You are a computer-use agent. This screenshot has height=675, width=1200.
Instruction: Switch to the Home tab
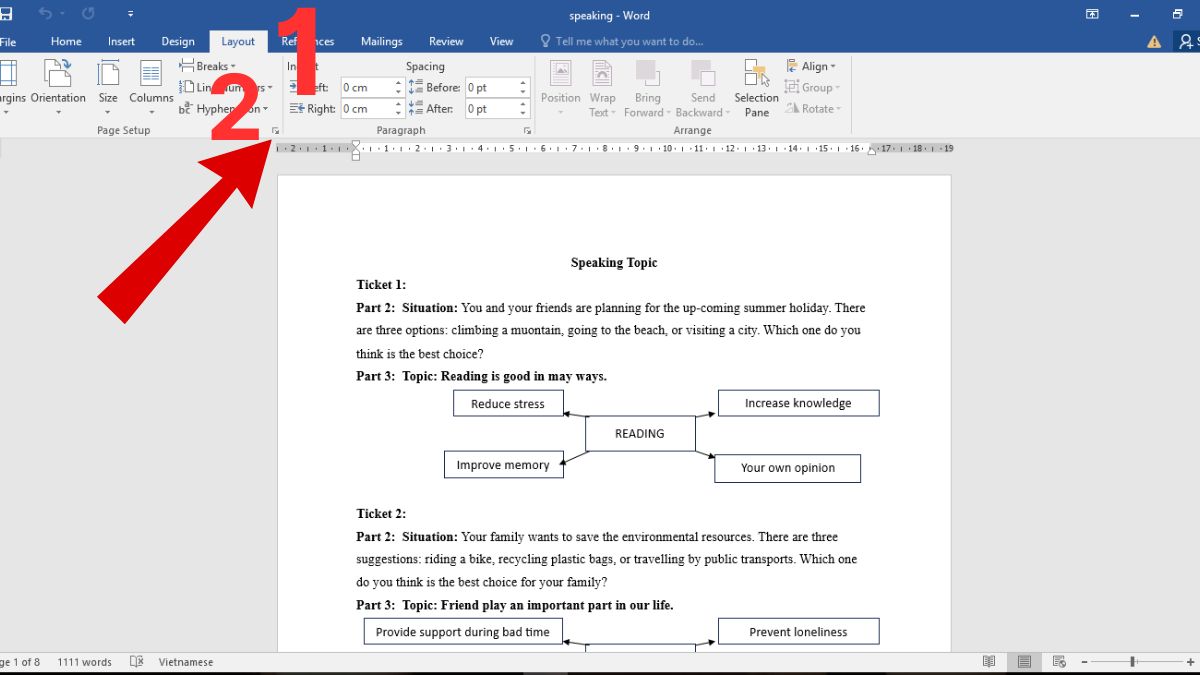(66, 42)
